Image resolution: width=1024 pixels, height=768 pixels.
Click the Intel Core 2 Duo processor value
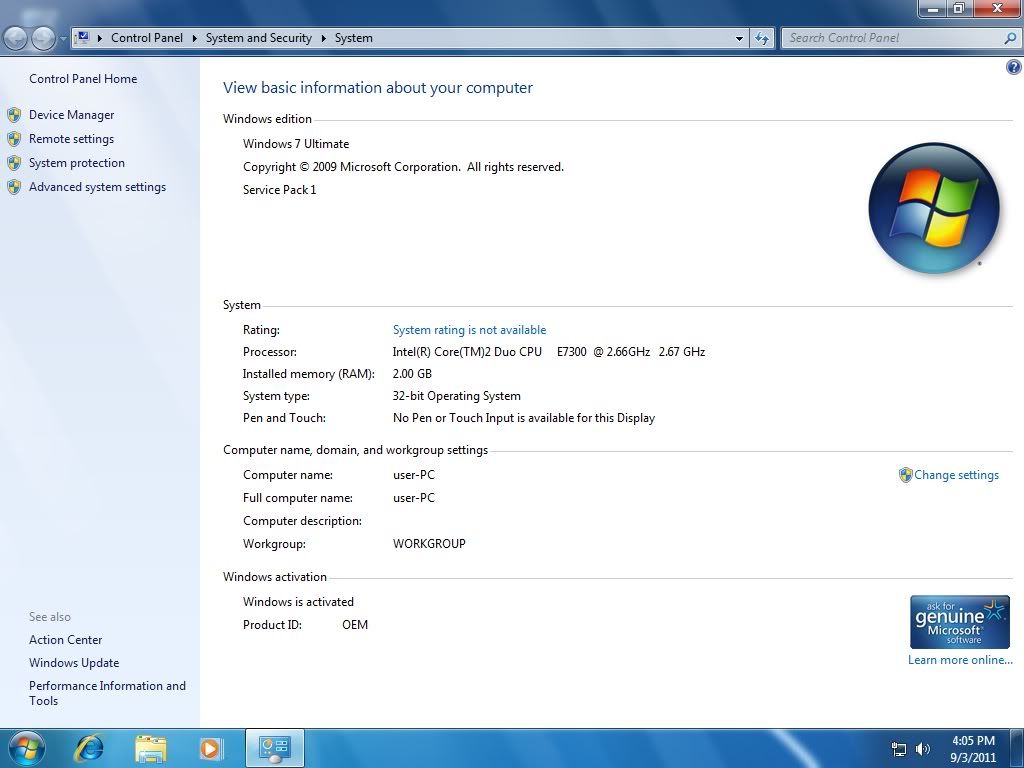tap(549, 352)
